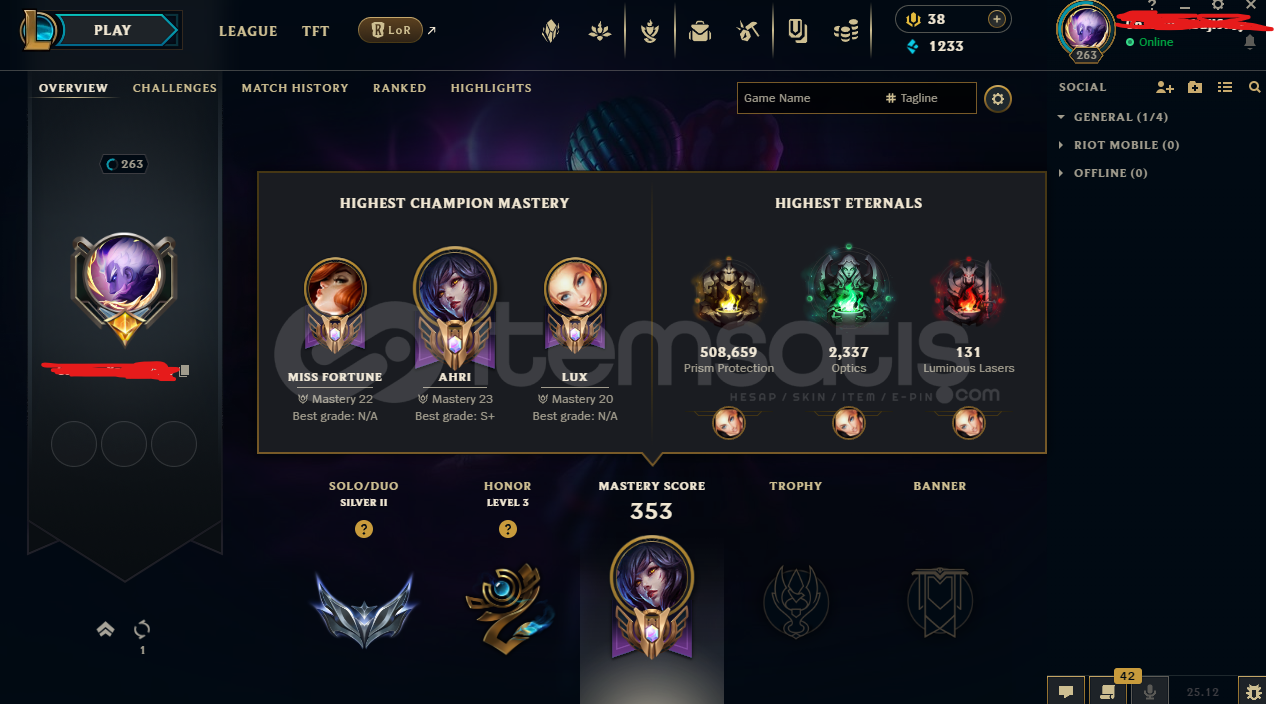
Task: Open the TFT link in navigation
Action: point(316,31)
